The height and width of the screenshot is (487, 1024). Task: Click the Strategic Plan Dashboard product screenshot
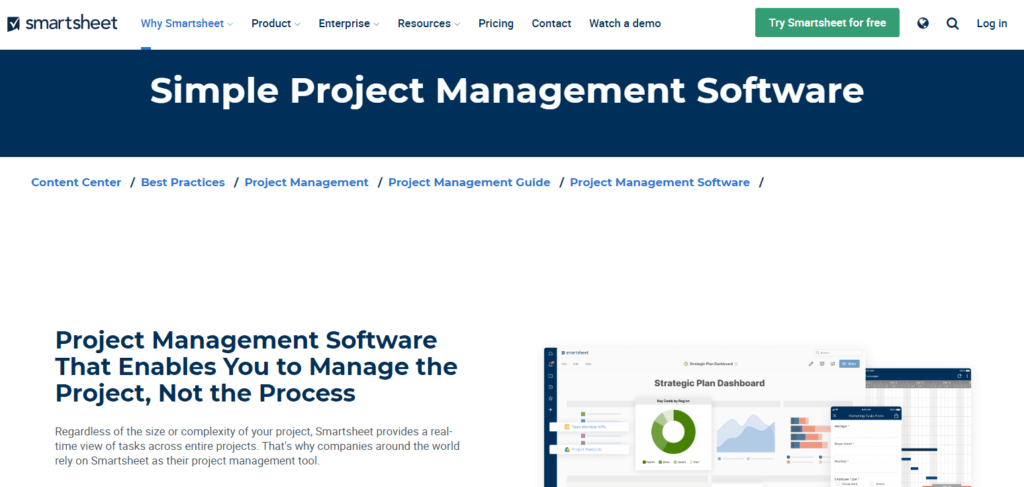point(758,416)
